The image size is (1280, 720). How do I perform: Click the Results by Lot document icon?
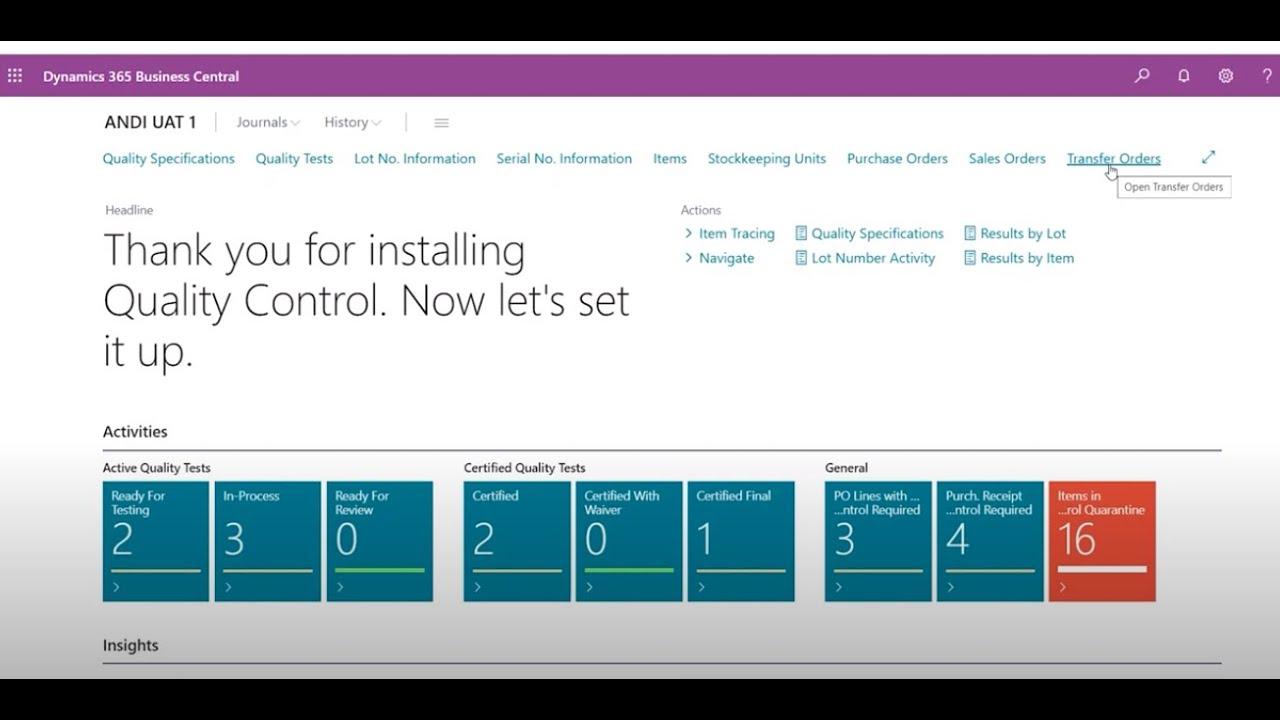click(x=970, y=233)
